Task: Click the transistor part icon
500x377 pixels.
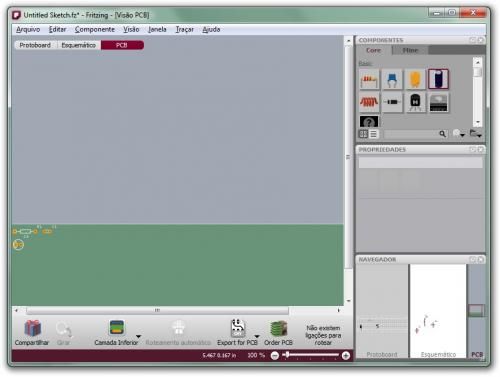Action: click(415, 102)
